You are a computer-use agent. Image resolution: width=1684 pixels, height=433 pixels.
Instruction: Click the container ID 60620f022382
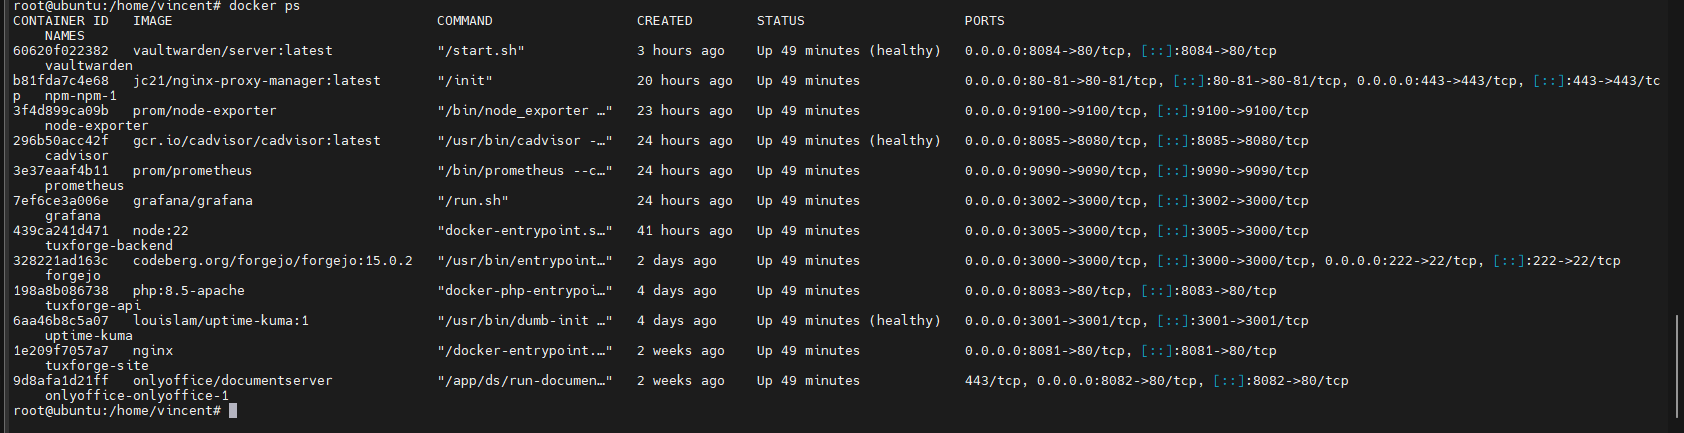[61, 51]
